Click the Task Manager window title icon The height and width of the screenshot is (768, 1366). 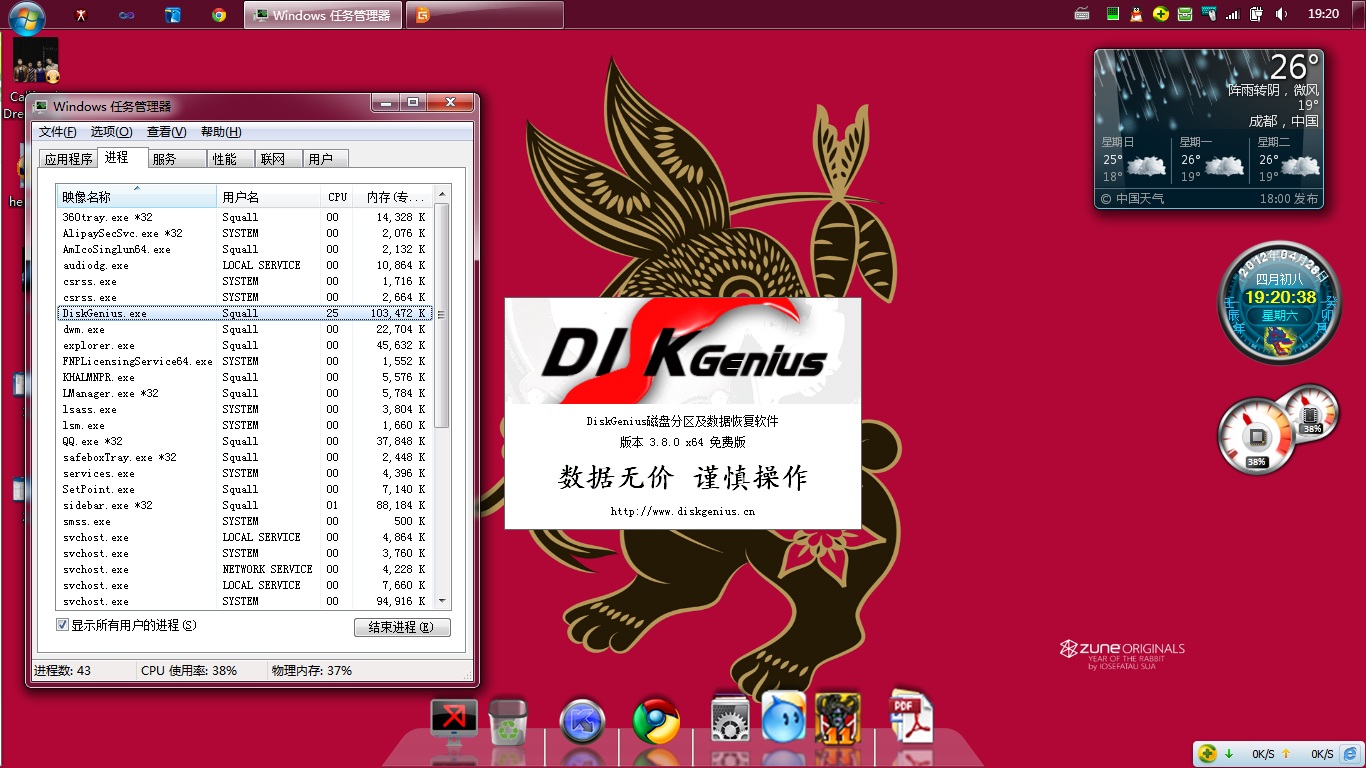[41, 106]
